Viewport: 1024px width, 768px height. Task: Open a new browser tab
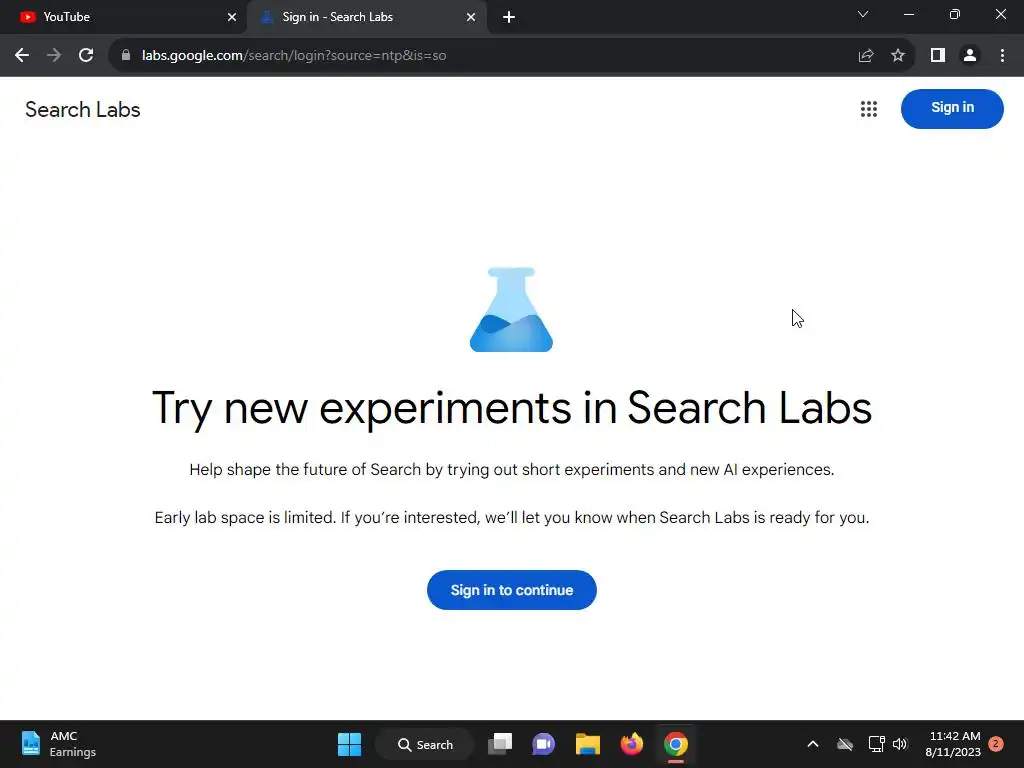[x=509, y=17]
